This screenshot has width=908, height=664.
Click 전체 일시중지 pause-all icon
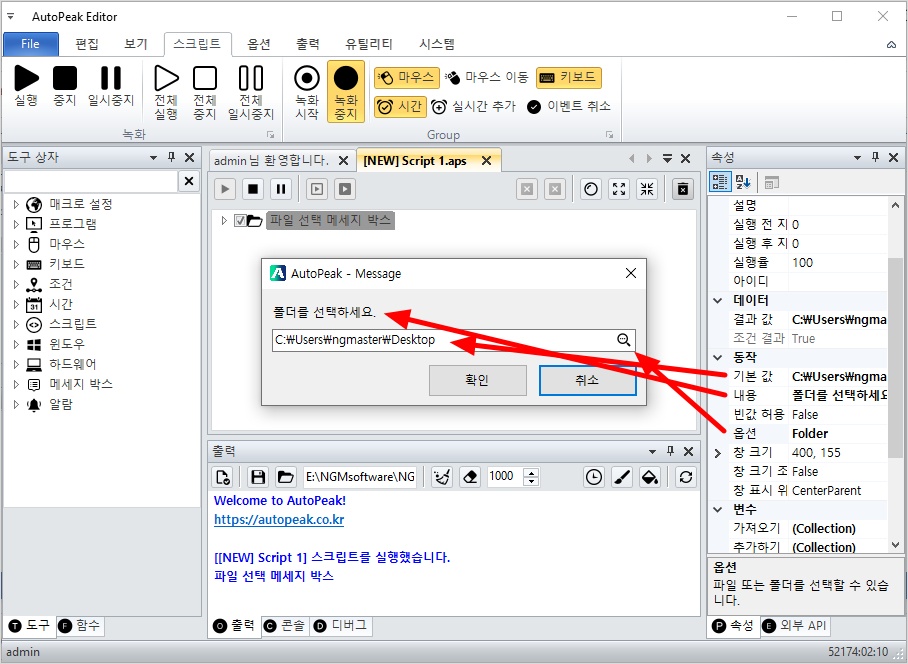(251, 93)
